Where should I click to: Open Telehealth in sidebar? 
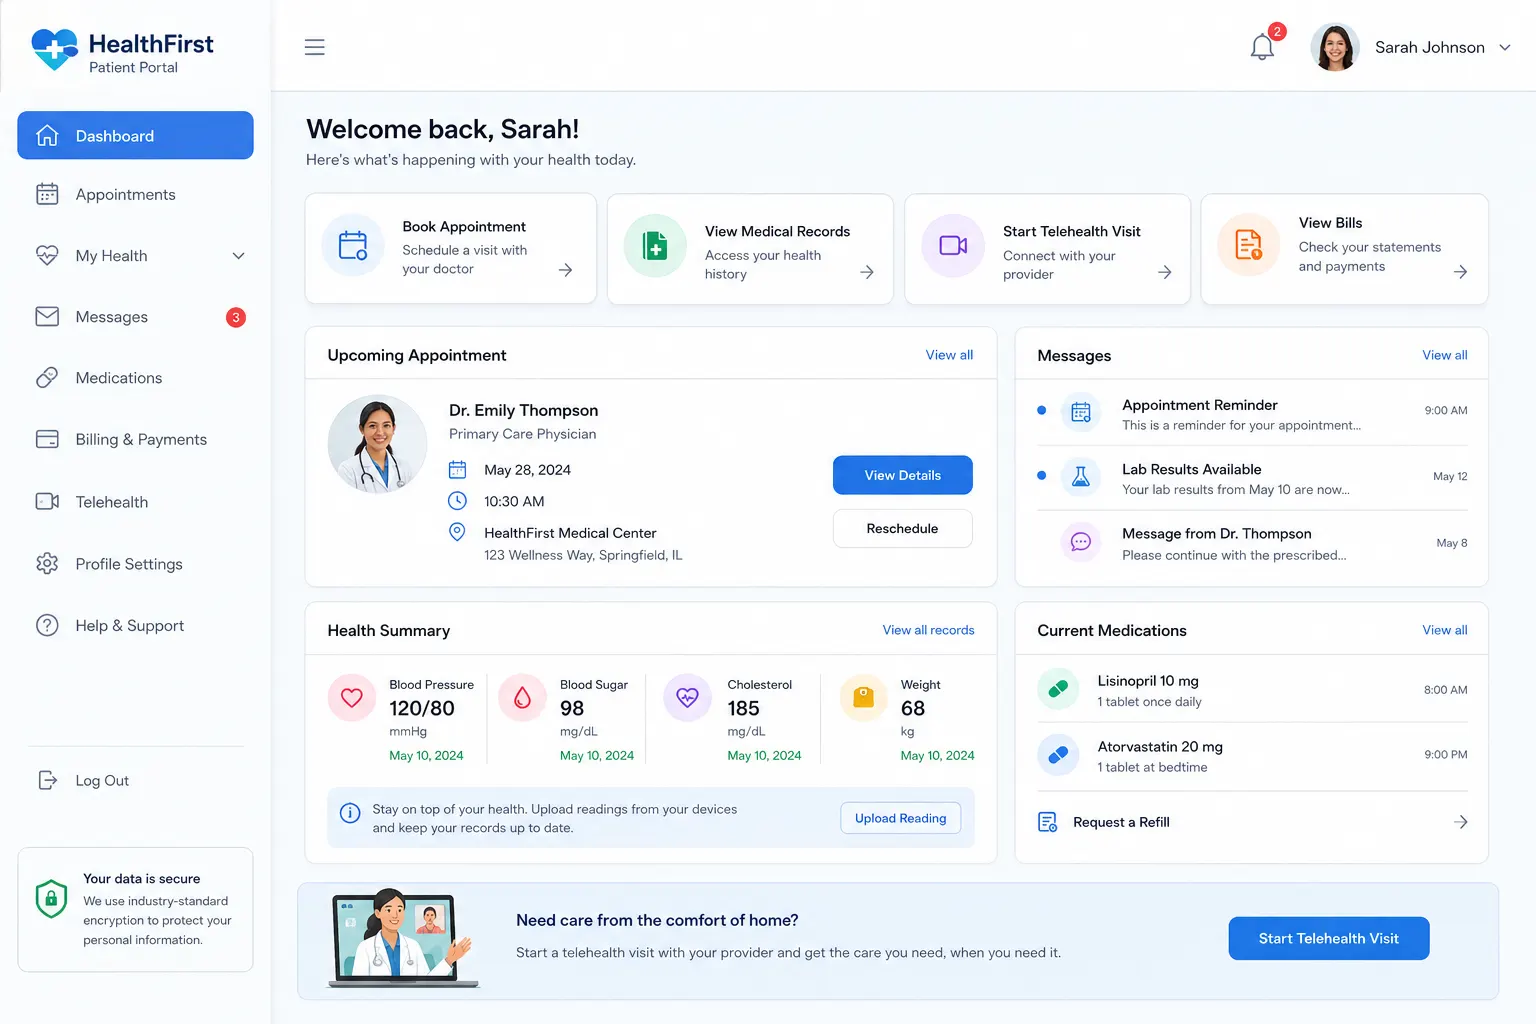(x=135, y=502)
